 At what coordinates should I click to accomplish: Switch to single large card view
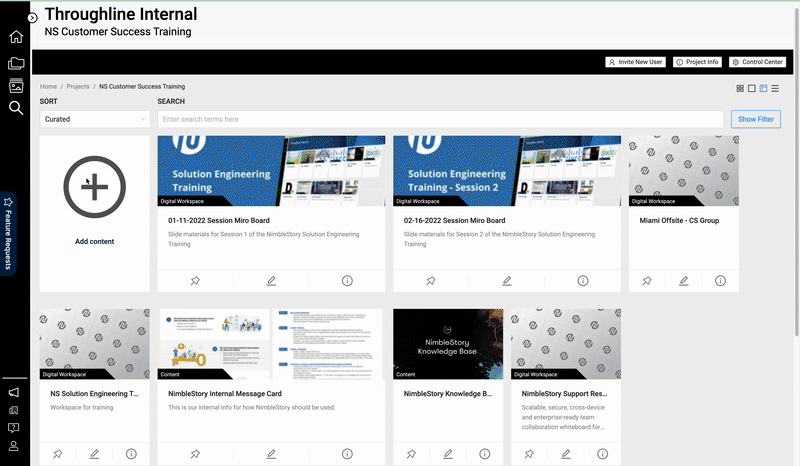coord(752,88)
